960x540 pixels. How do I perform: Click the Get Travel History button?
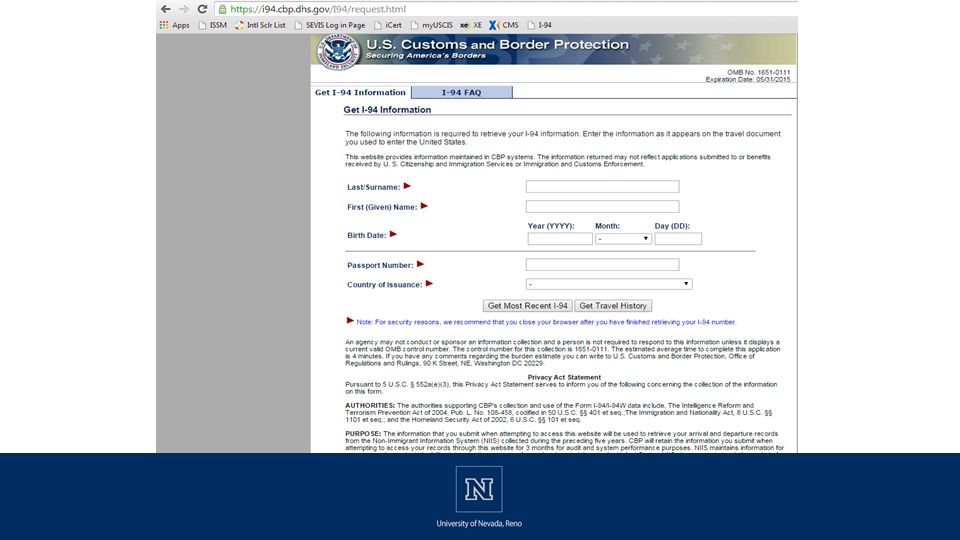pyautogui.click(x=613, y=306)
